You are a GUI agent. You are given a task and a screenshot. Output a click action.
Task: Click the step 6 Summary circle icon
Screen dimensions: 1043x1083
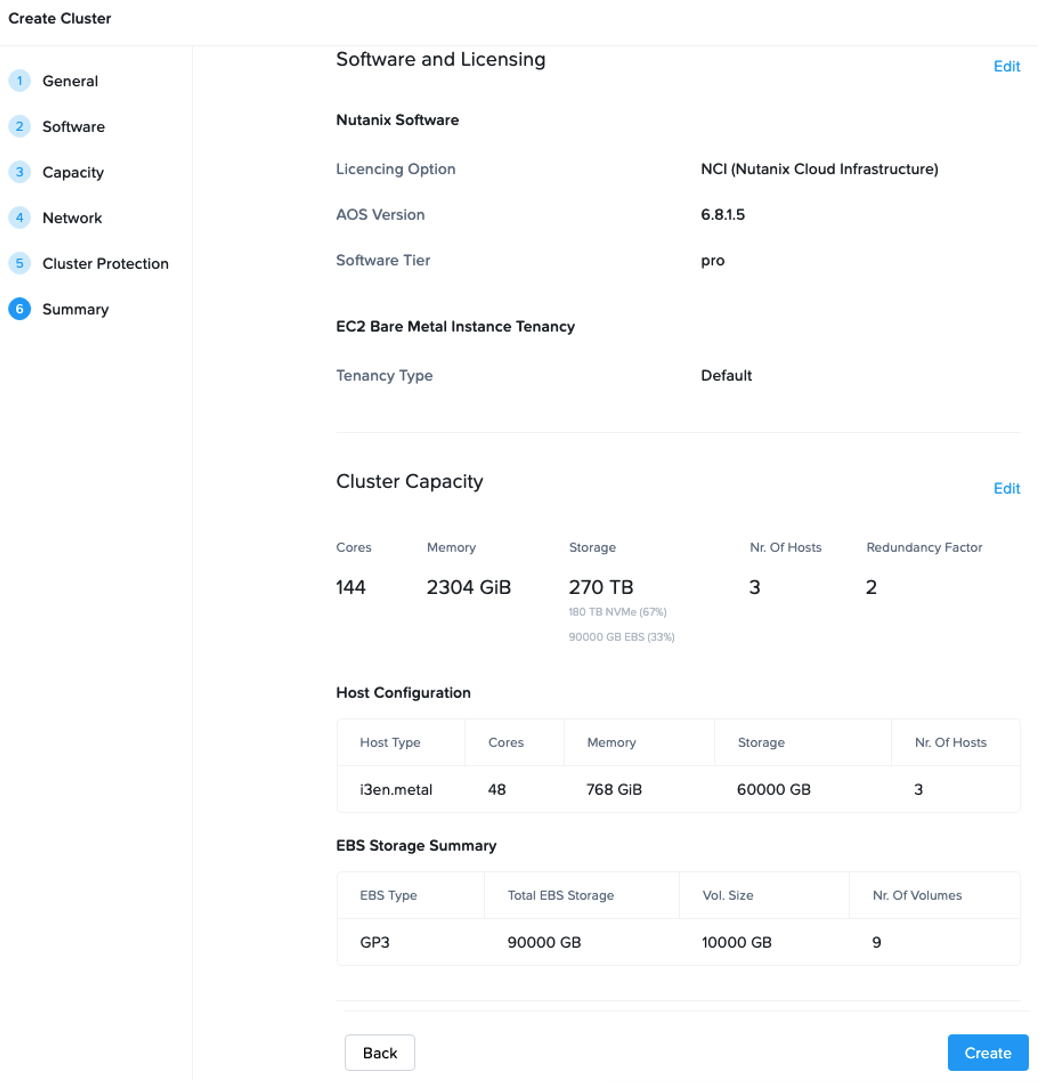pyautogui.click(x=19, y=309)
